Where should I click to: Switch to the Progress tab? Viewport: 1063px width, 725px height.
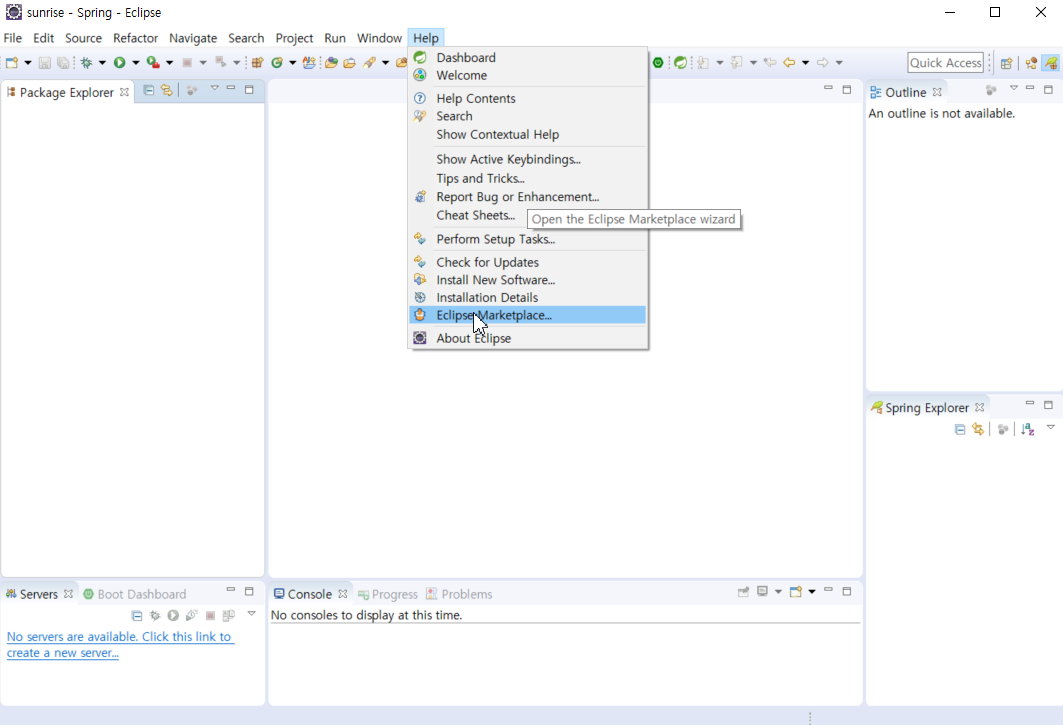(x=388, y=594)
